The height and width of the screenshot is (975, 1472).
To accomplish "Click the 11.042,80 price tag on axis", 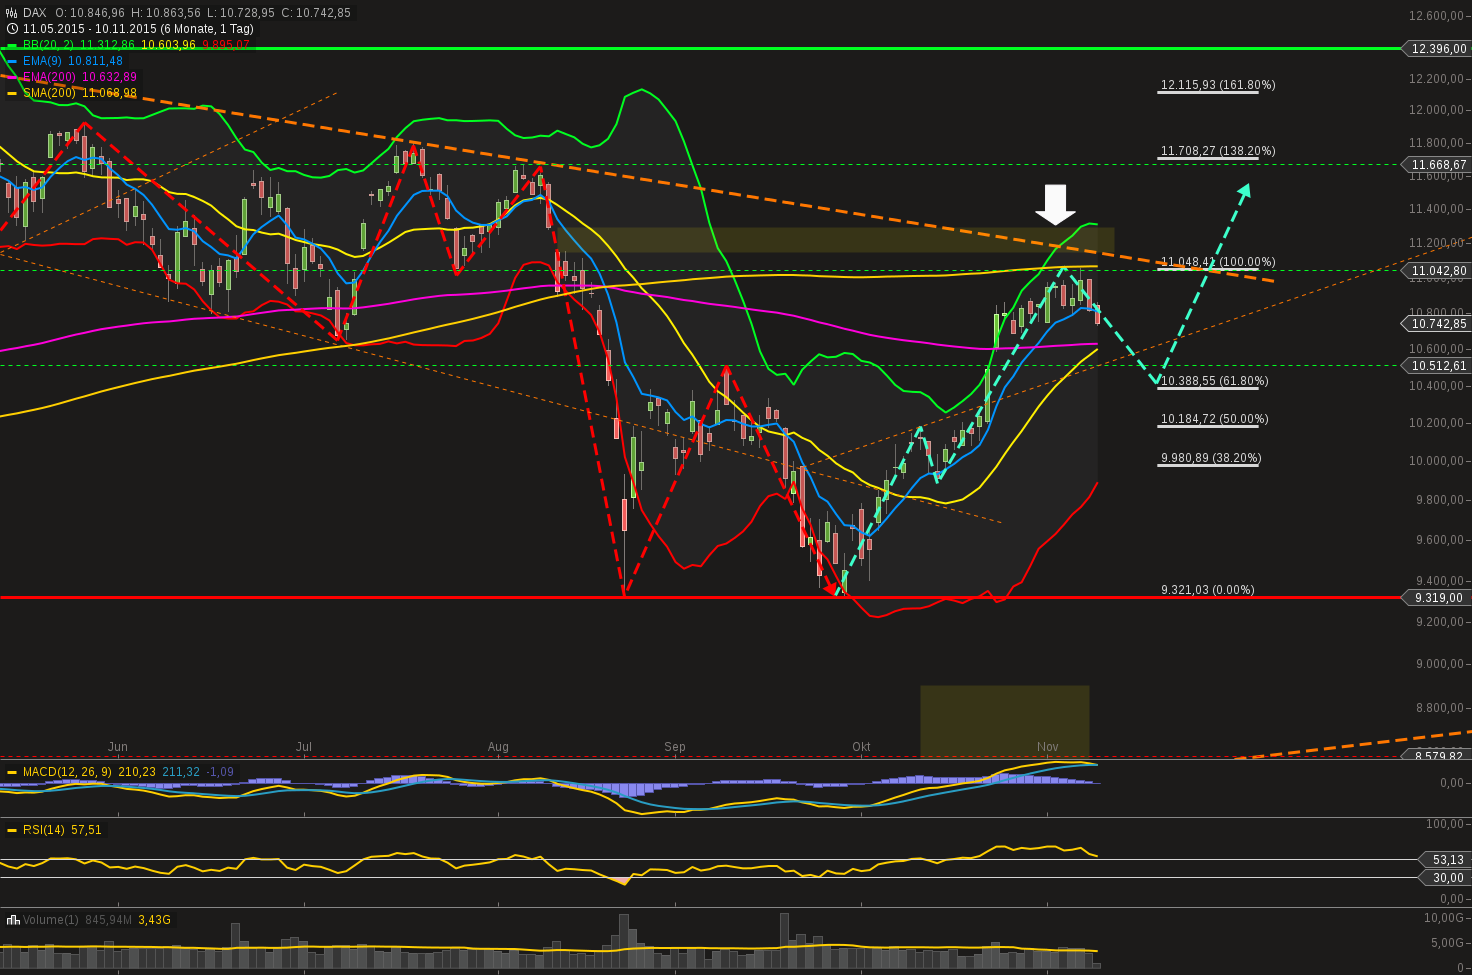I will click(1438, 271).
